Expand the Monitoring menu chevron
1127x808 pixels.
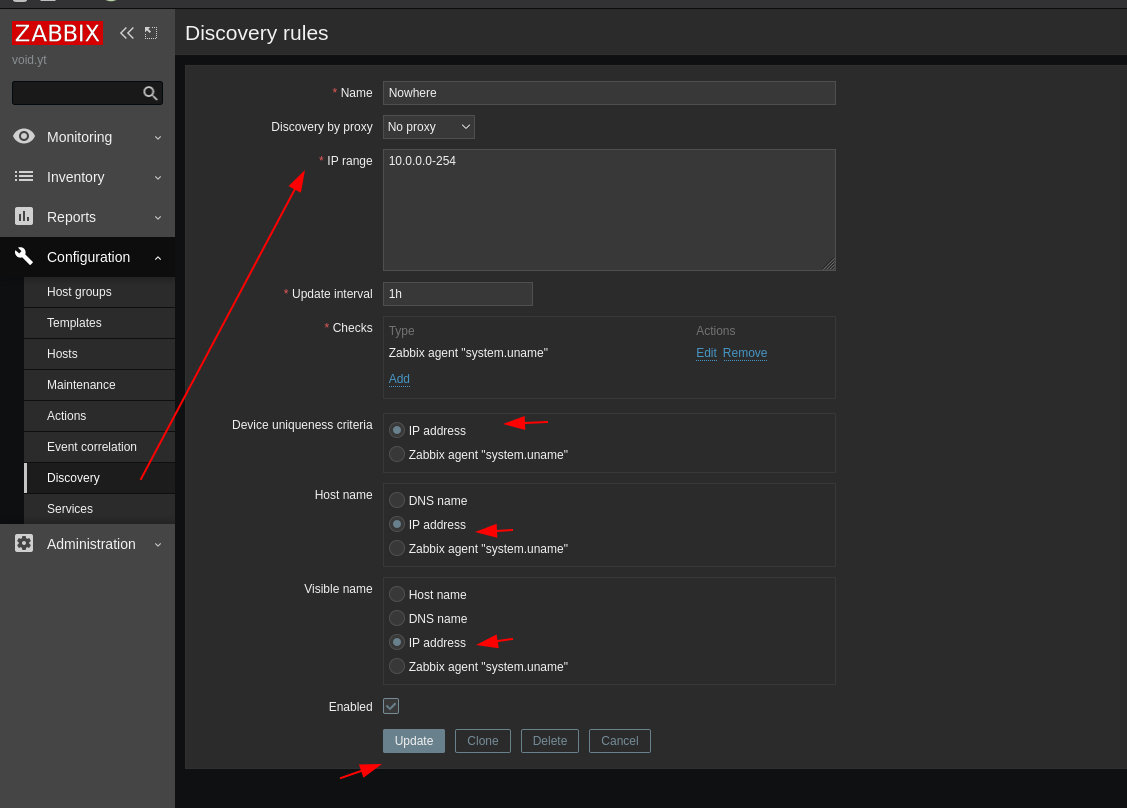[158, 137]
